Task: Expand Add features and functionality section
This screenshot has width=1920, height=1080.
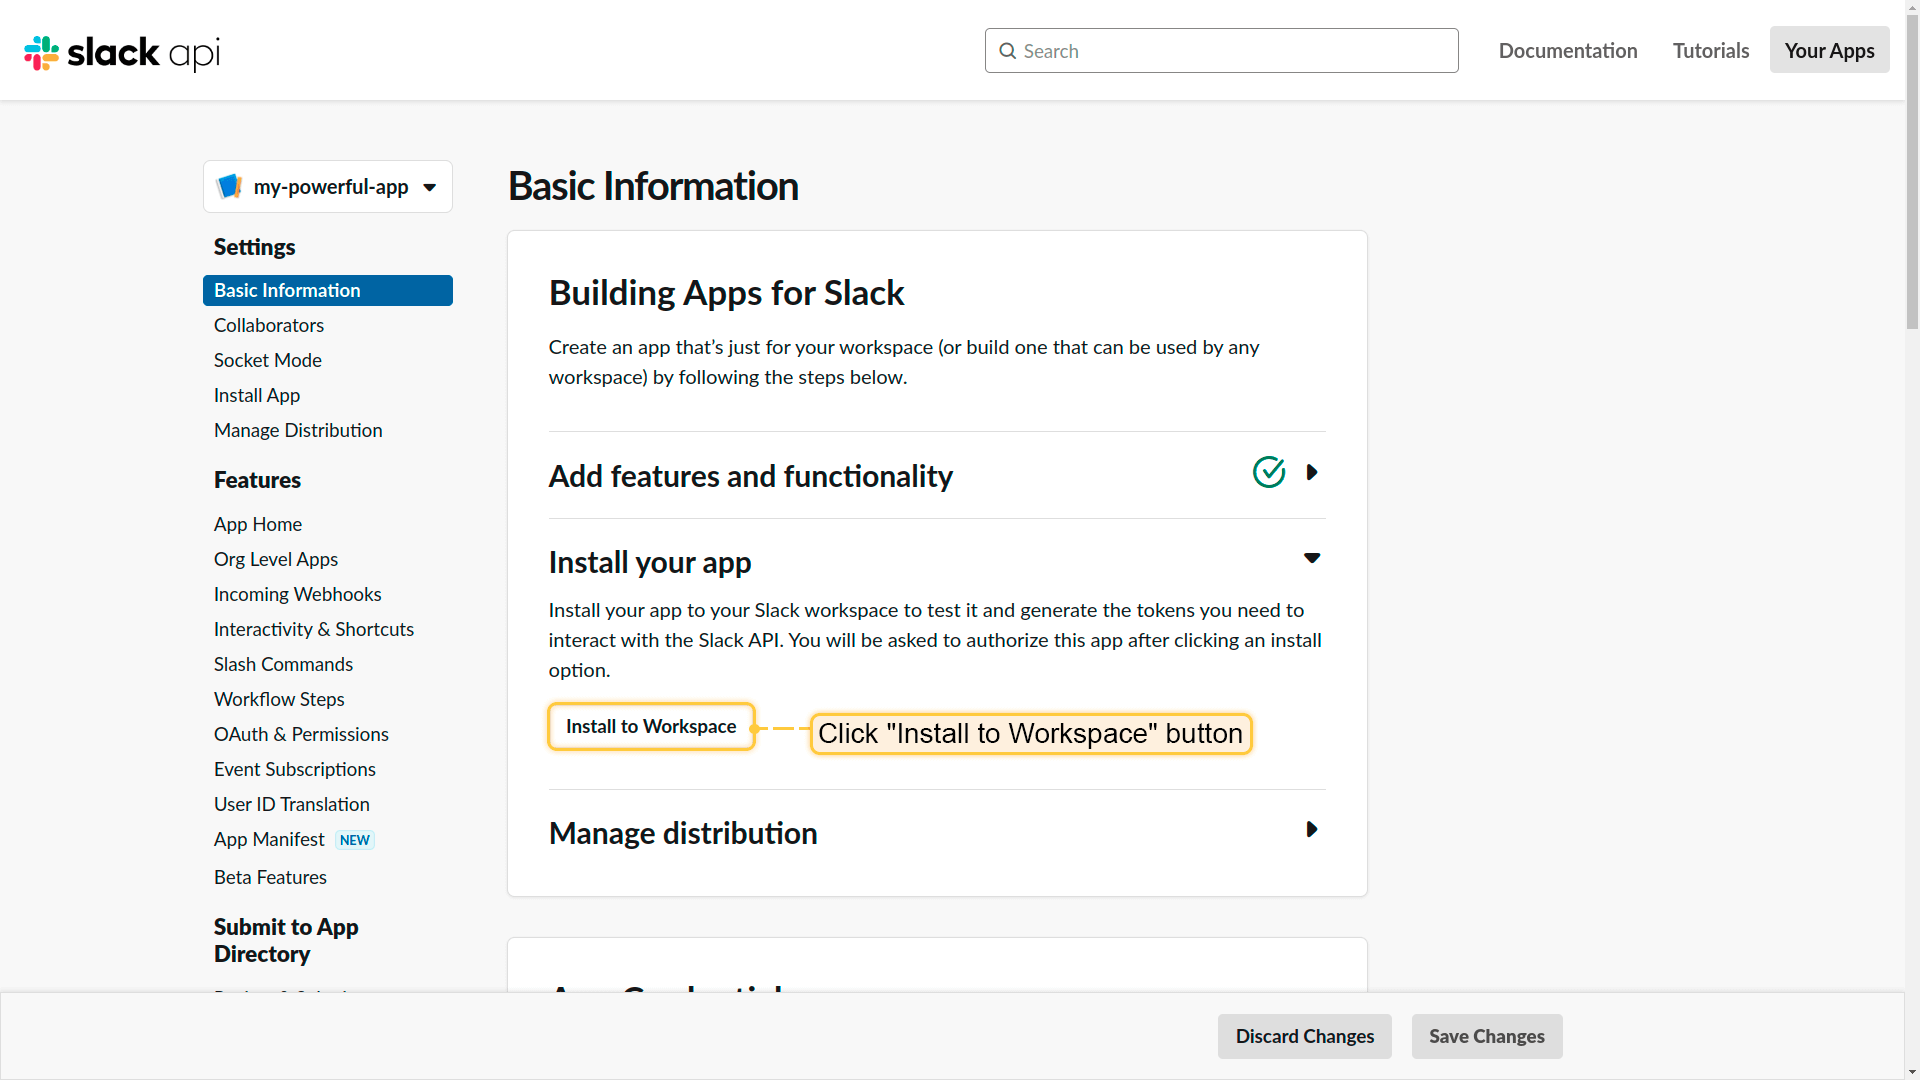Action: point(1312,472)
